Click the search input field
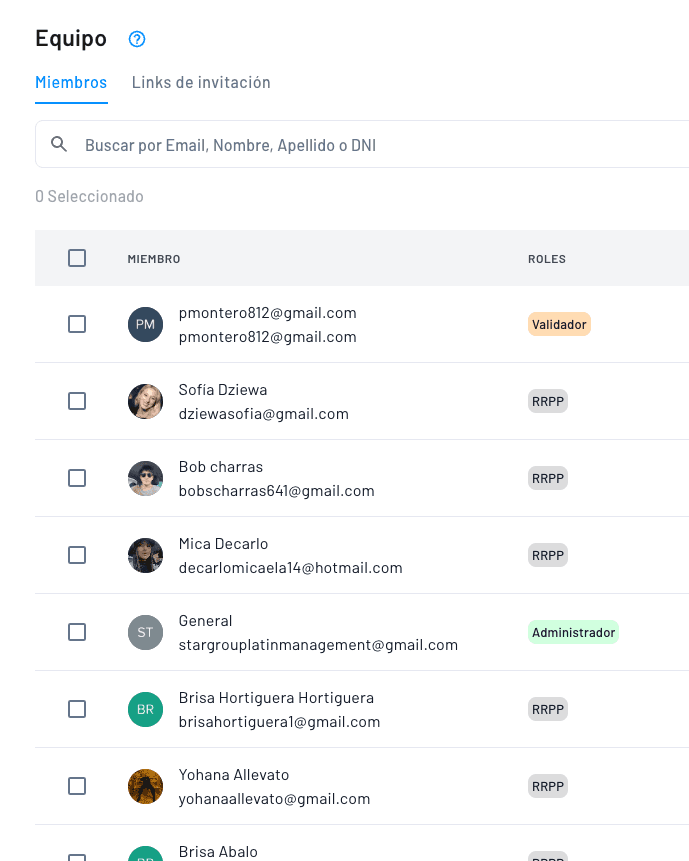Viewport: 689px width, 861px height. pos(300,144)
